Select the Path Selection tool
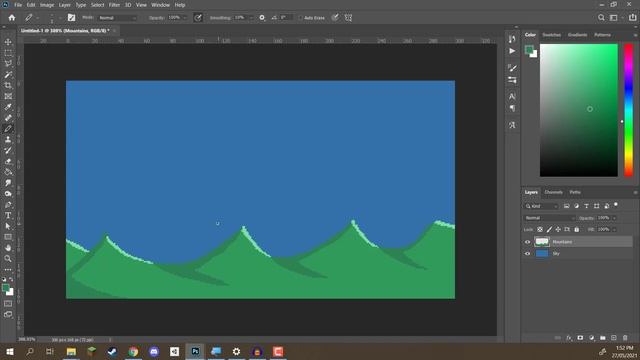The height and width of the screenshot is (360, 640). pos(8,226)
